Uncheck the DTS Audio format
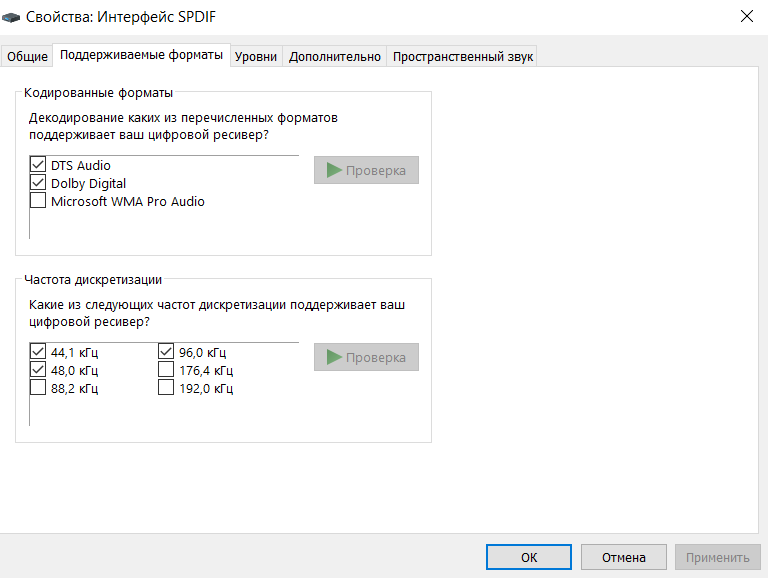 click(x=38, y=165)
